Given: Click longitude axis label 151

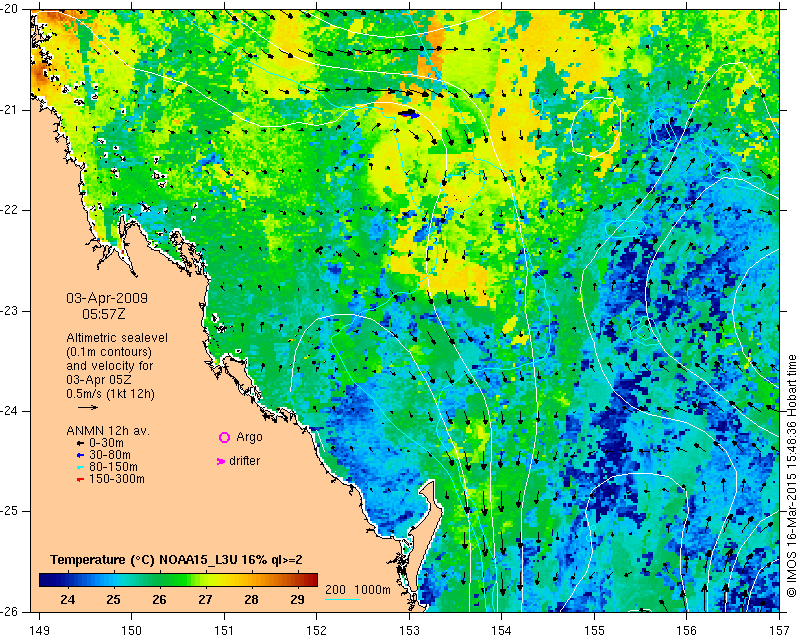Looking at the screenshot, I should (224, 631).
